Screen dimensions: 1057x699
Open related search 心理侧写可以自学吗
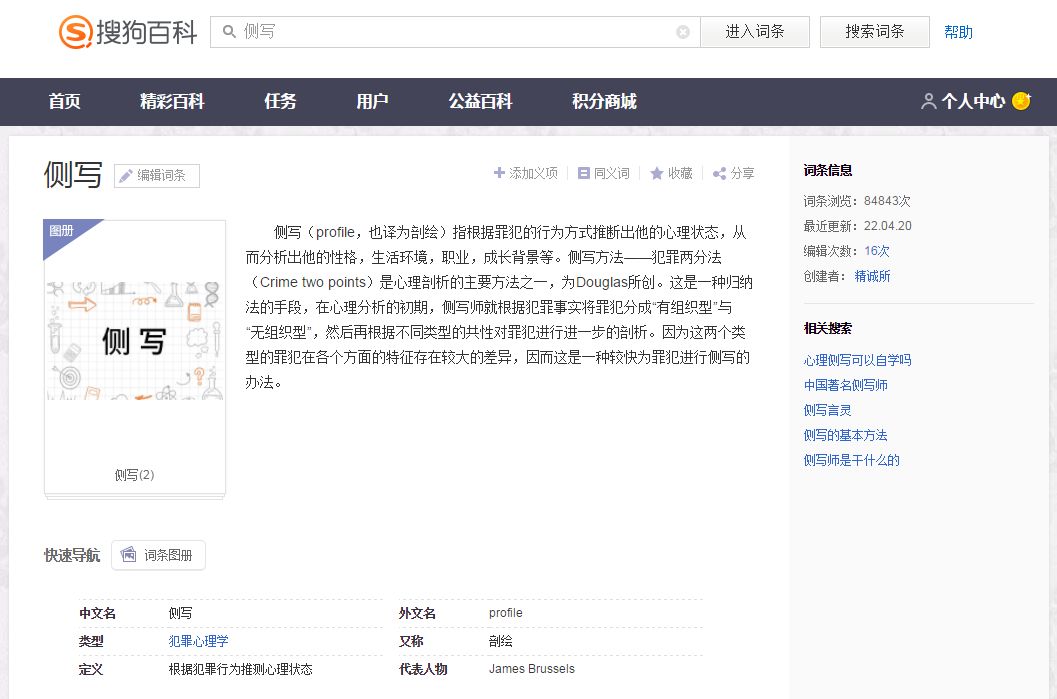(x=857, y=360)
